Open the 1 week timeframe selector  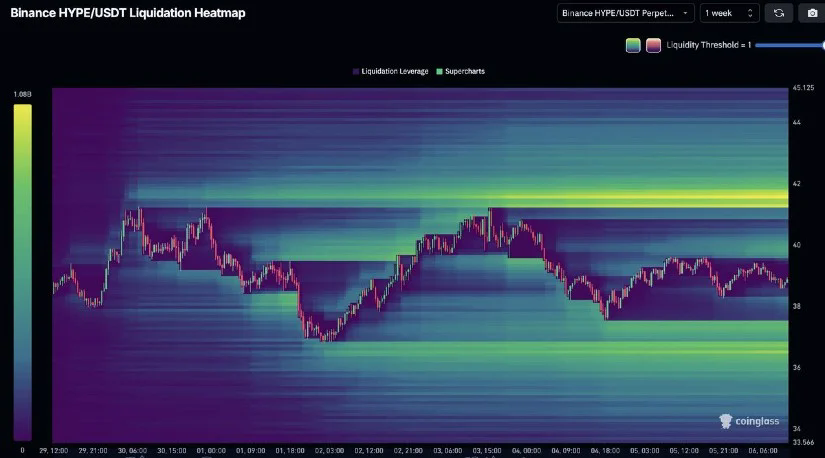coord(729,13)
